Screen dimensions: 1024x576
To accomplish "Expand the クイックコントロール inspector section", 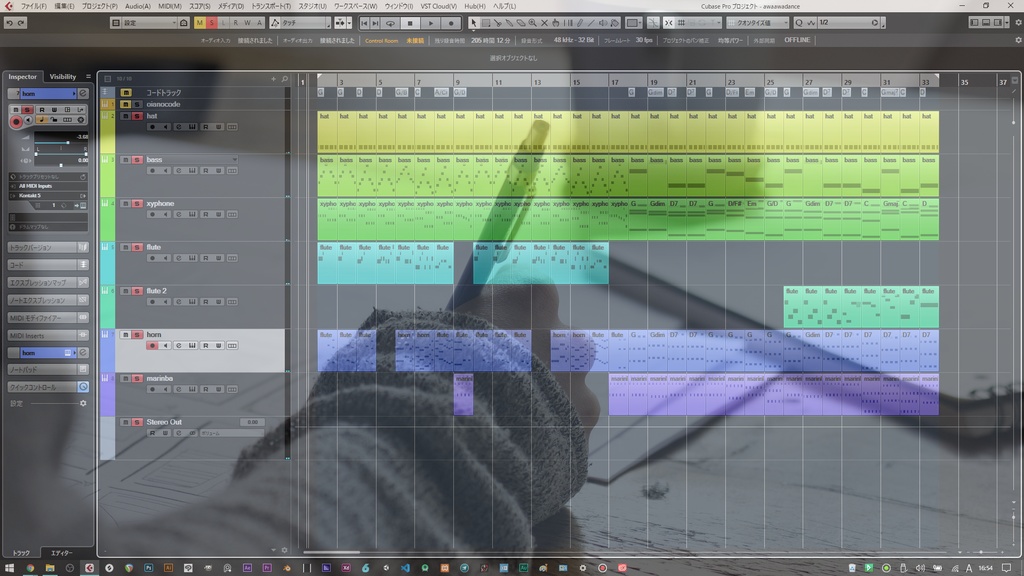I will 47,387.
